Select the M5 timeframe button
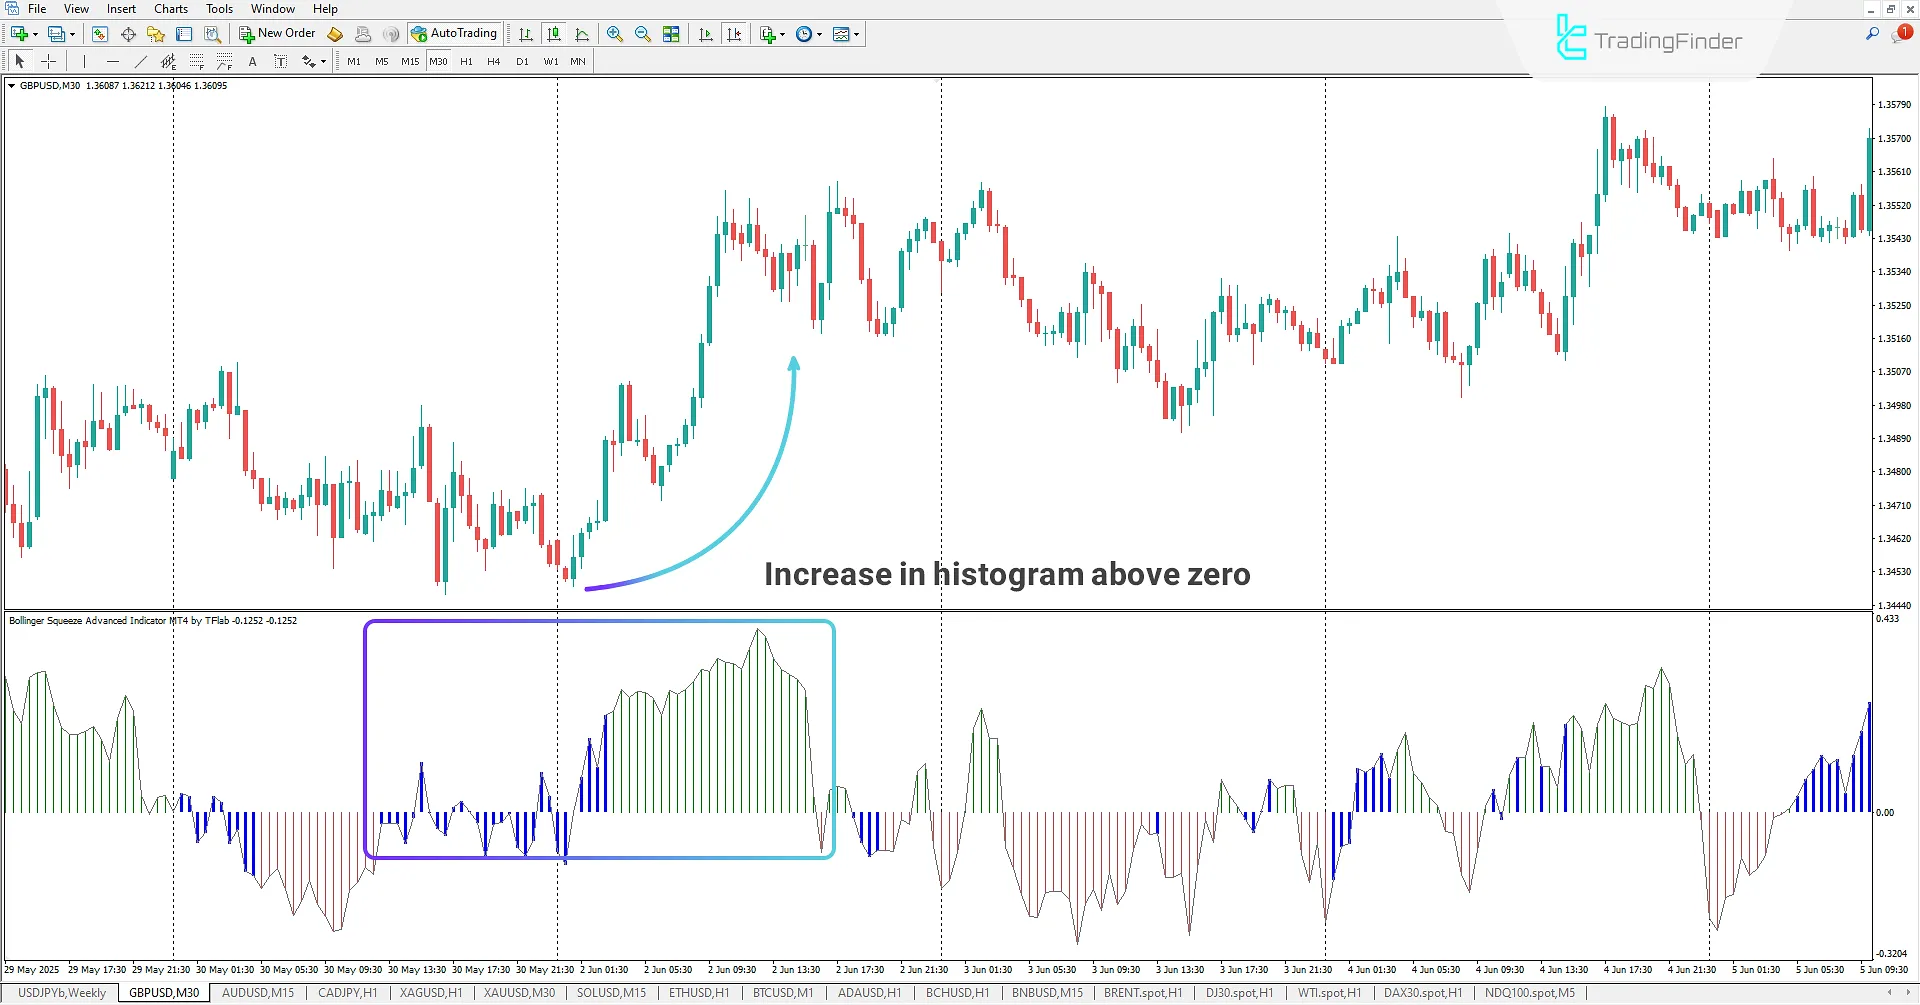This screenshot has height=1005, width=1920. (381, 61)
